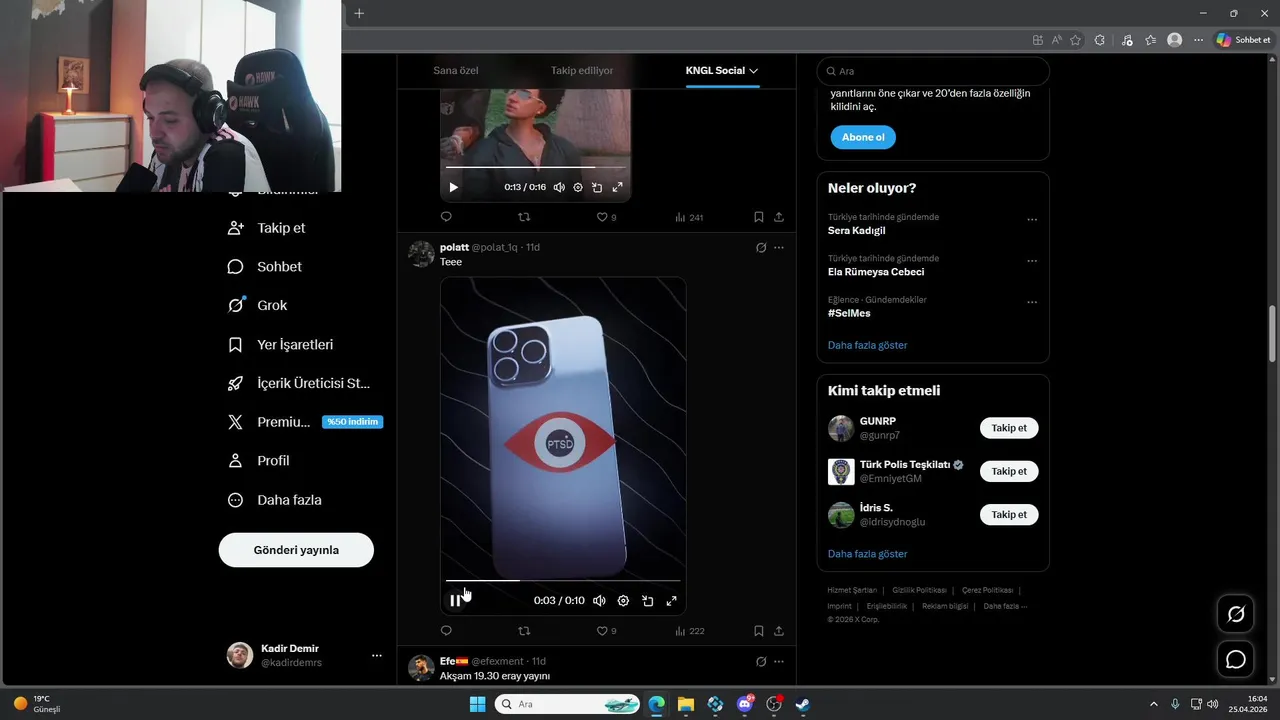Viewport: 1280px width, 720px height.
Task: Open settings gear of 0:16 video
Action: coord(578,187)
